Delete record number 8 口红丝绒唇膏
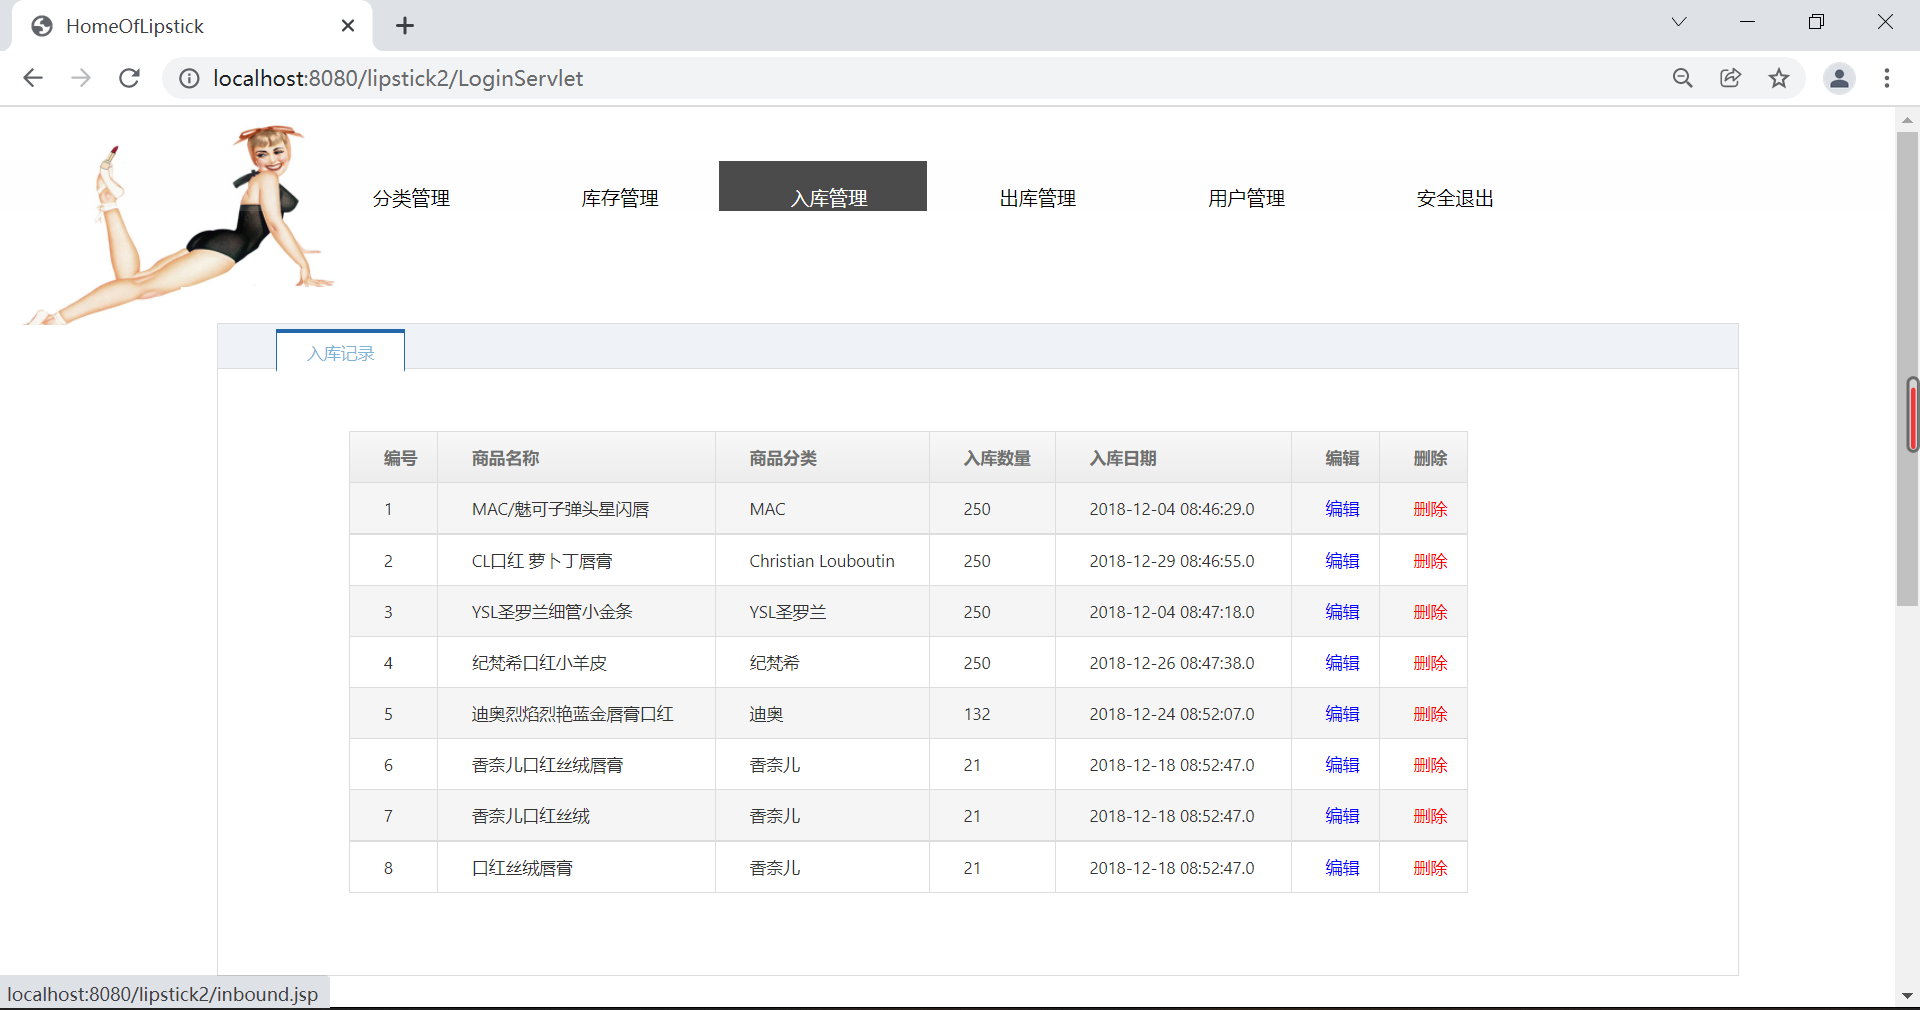 pyautogui.click(x=1430, y=868)
